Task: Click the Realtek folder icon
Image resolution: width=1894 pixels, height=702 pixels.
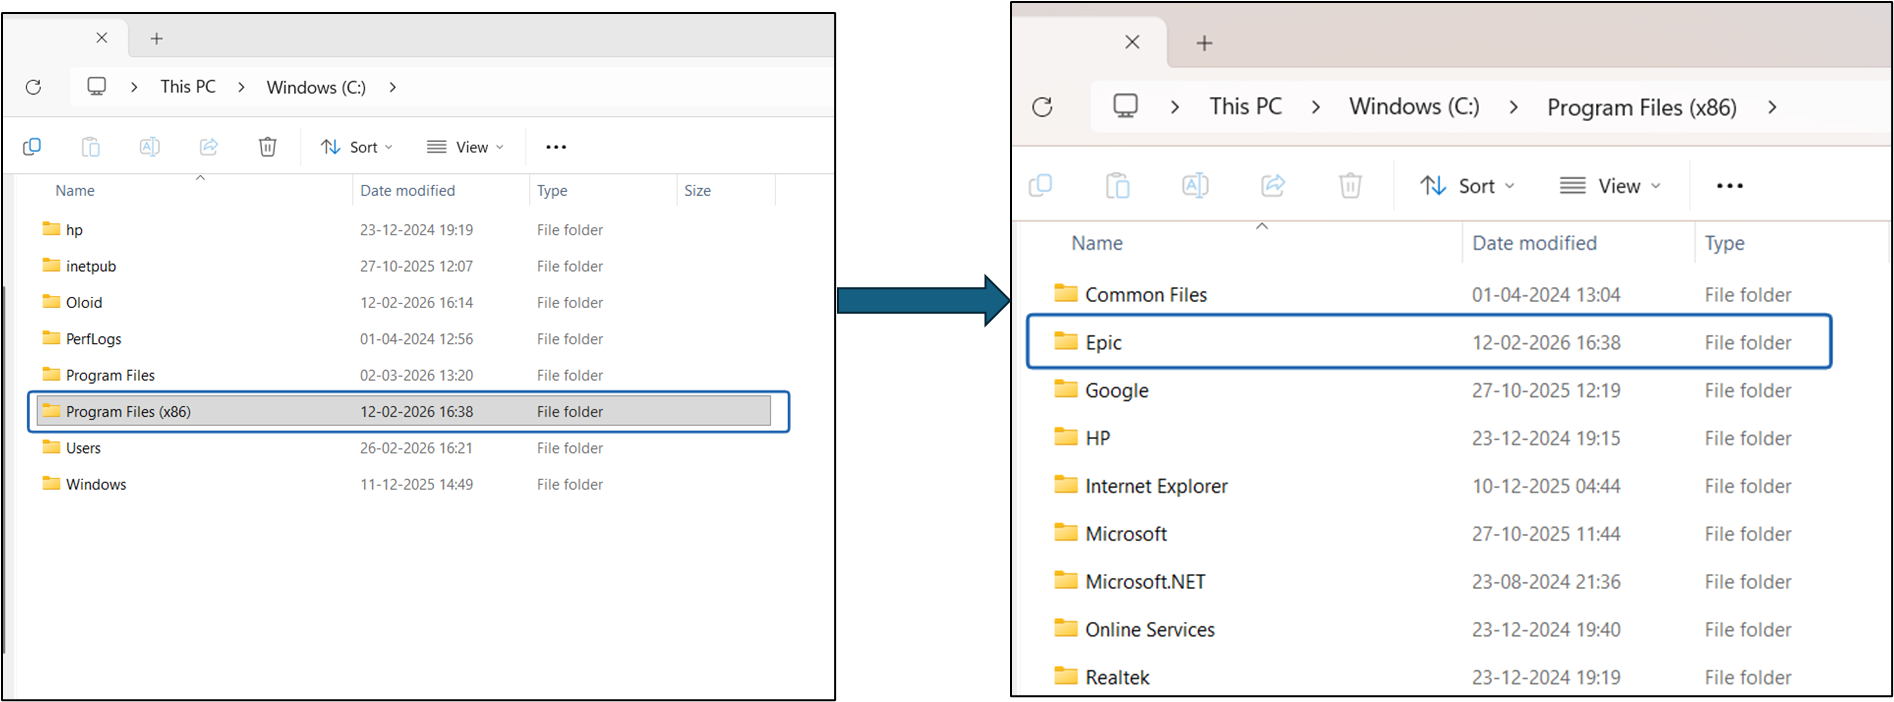Action: point(1066,676)
